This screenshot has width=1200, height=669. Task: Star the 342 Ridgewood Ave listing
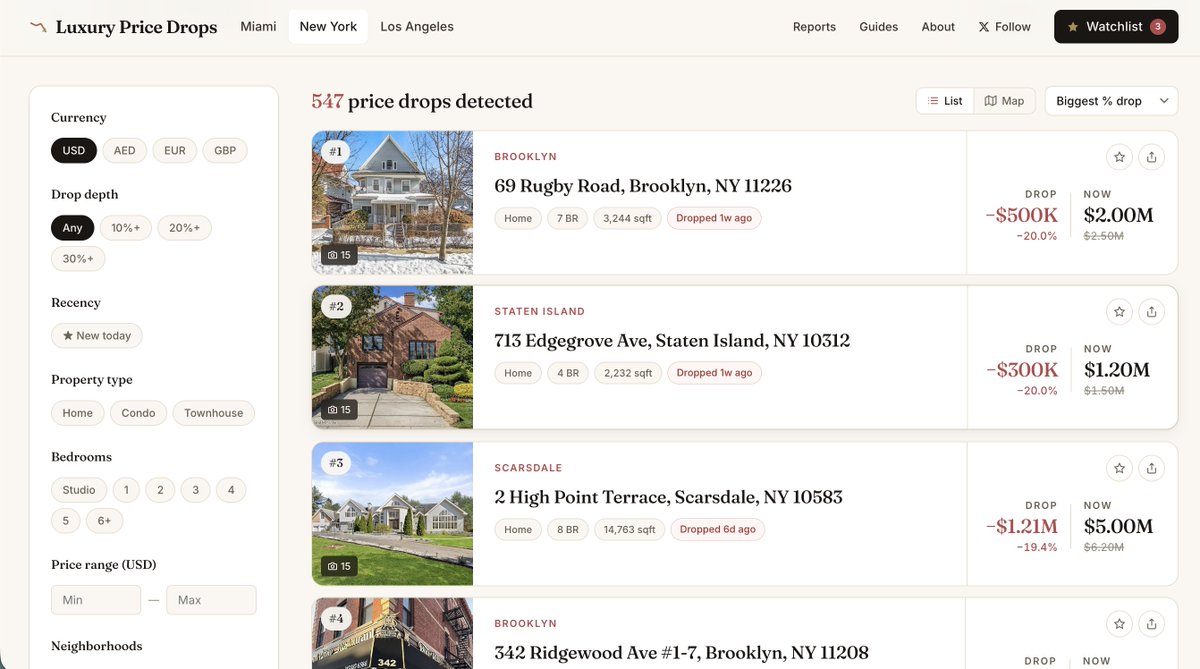(1119, 624)
